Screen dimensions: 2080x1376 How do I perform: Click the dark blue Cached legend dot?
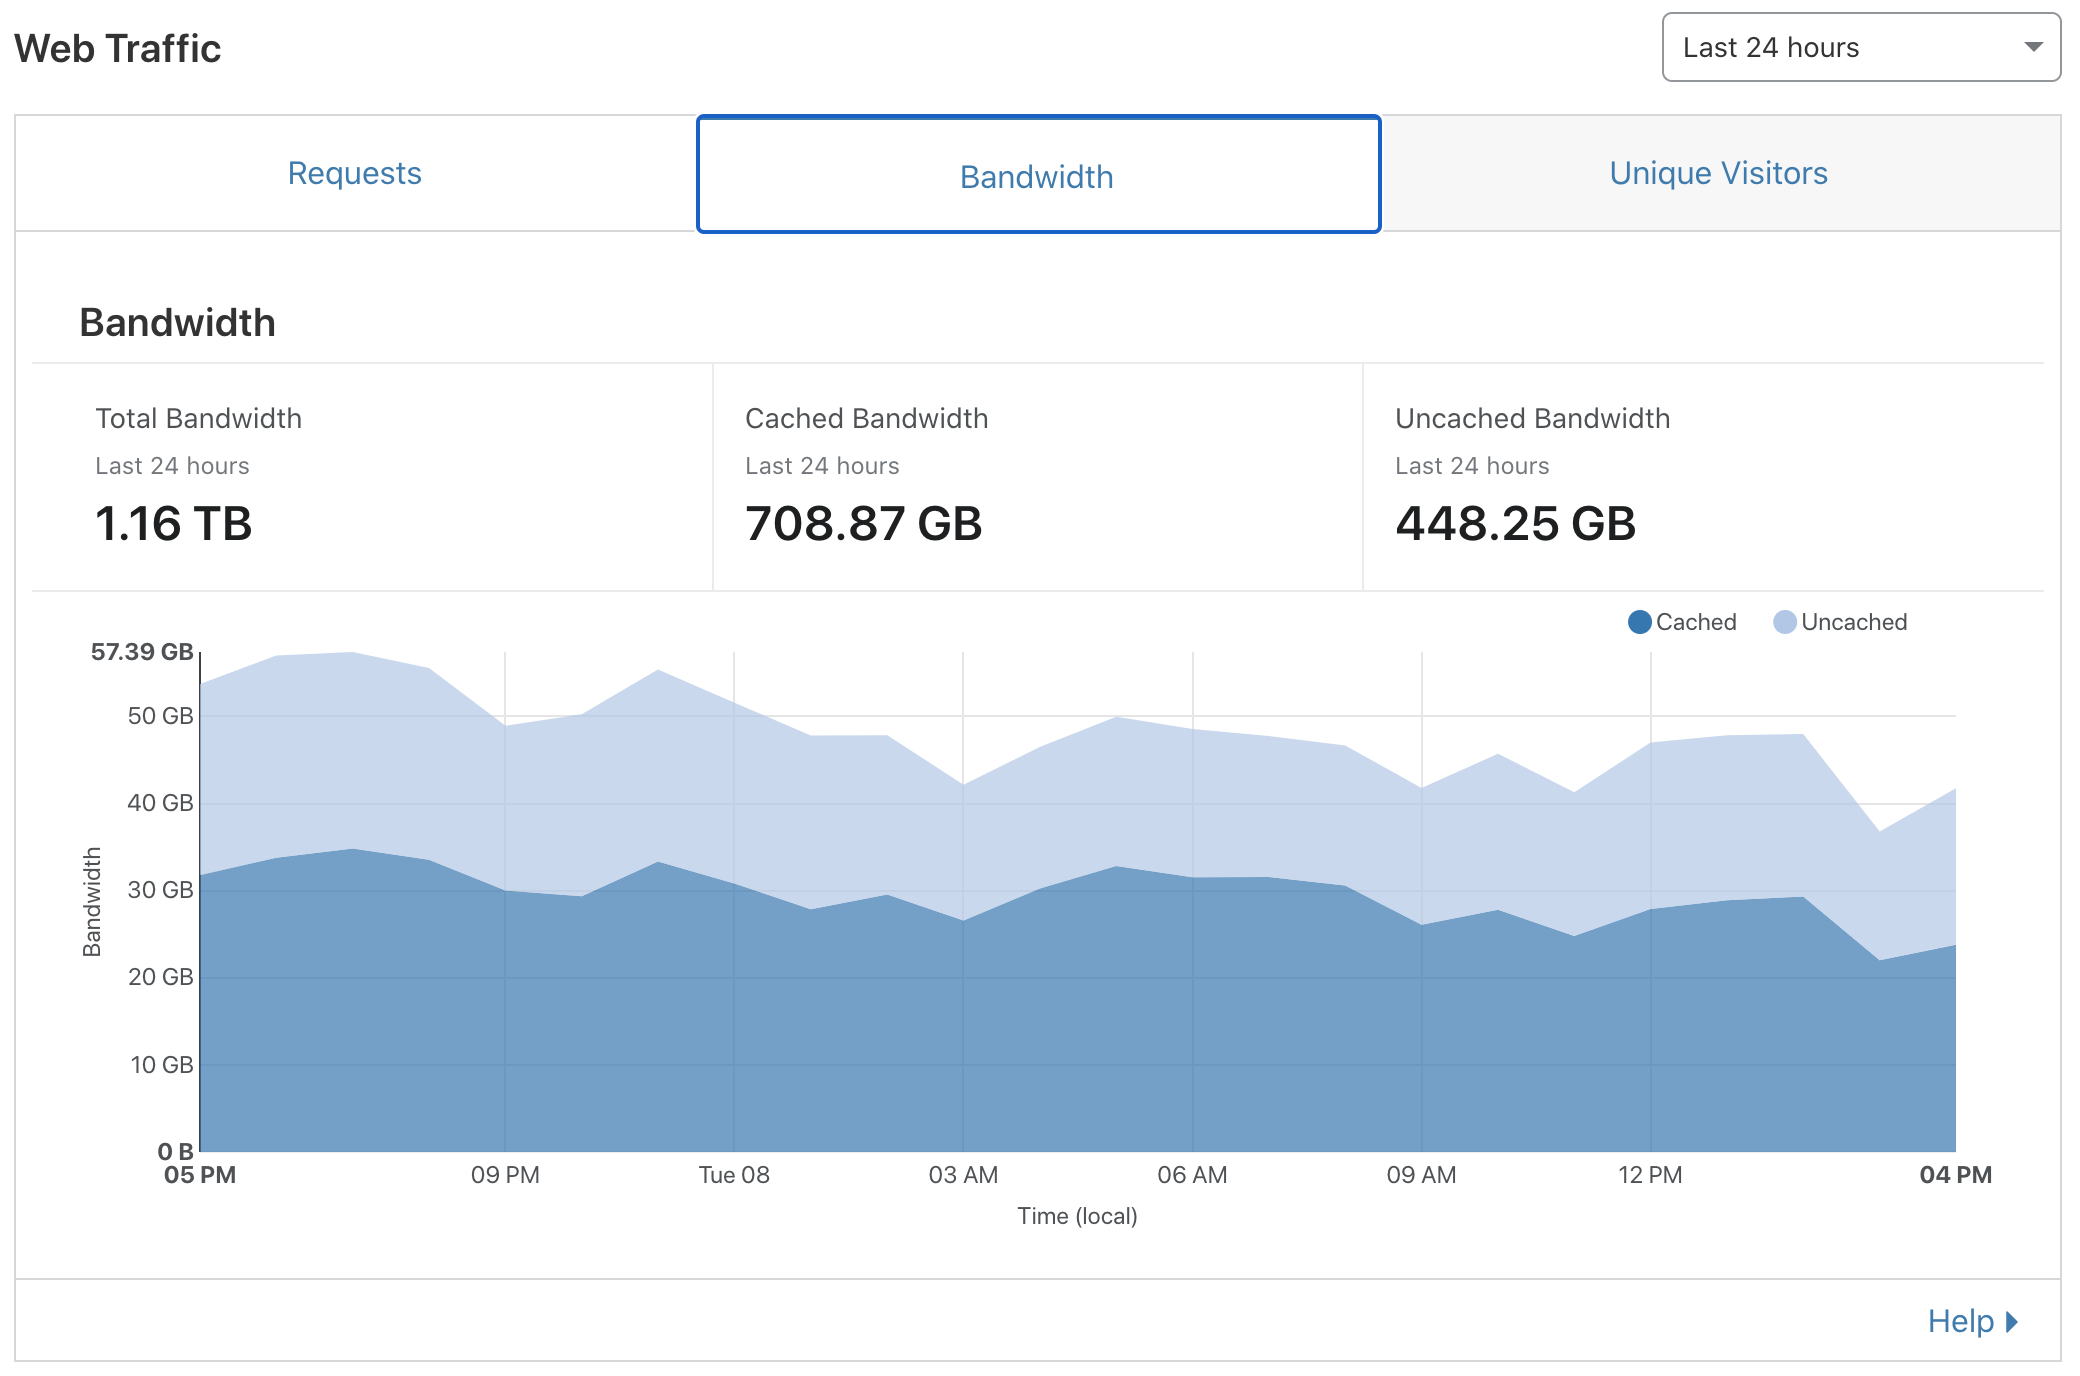point(1640,622)
